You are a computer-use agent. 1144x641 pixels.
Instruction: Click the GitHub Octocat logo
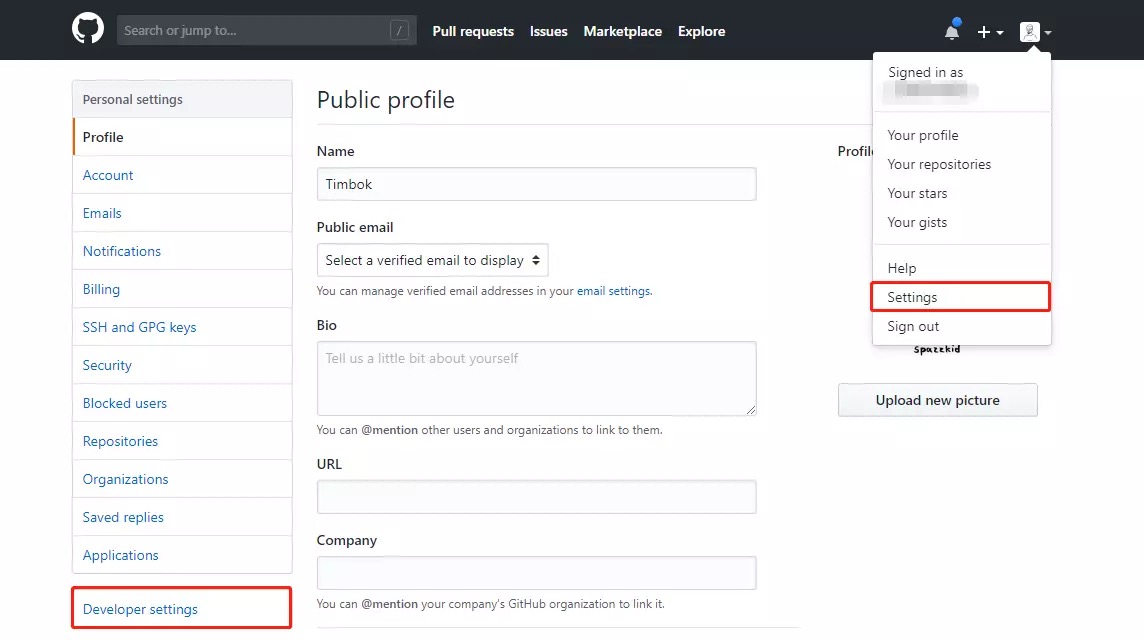click(x=88, y=29)
